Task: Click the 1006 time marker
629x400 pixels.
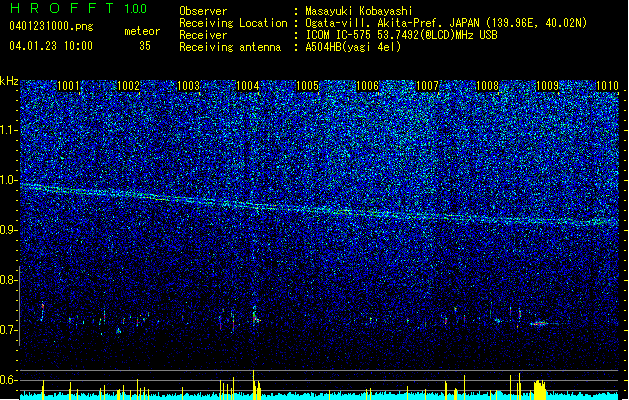Action: [x=367, y=86]
